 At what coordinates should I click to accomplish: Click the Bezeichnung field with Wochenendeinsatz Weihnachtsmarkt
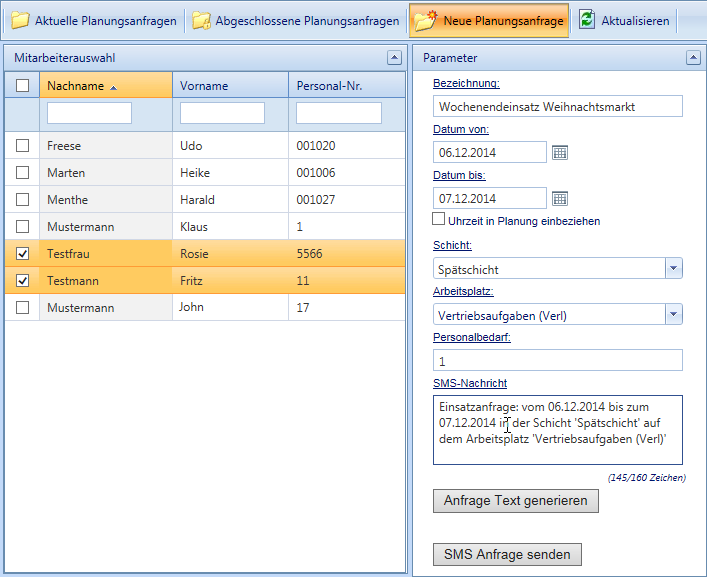558,106
